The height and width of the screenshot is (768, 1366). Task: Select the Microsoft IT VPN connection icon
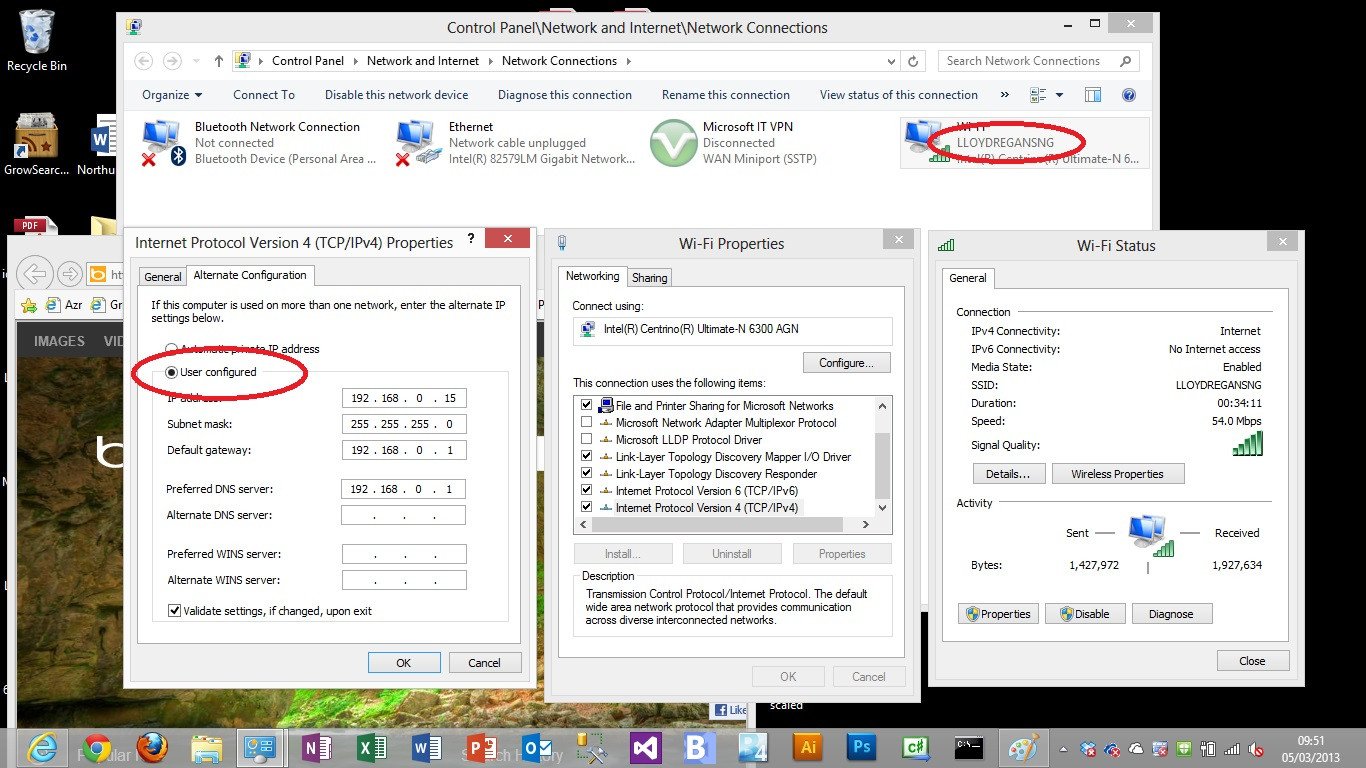click(673, 143)
